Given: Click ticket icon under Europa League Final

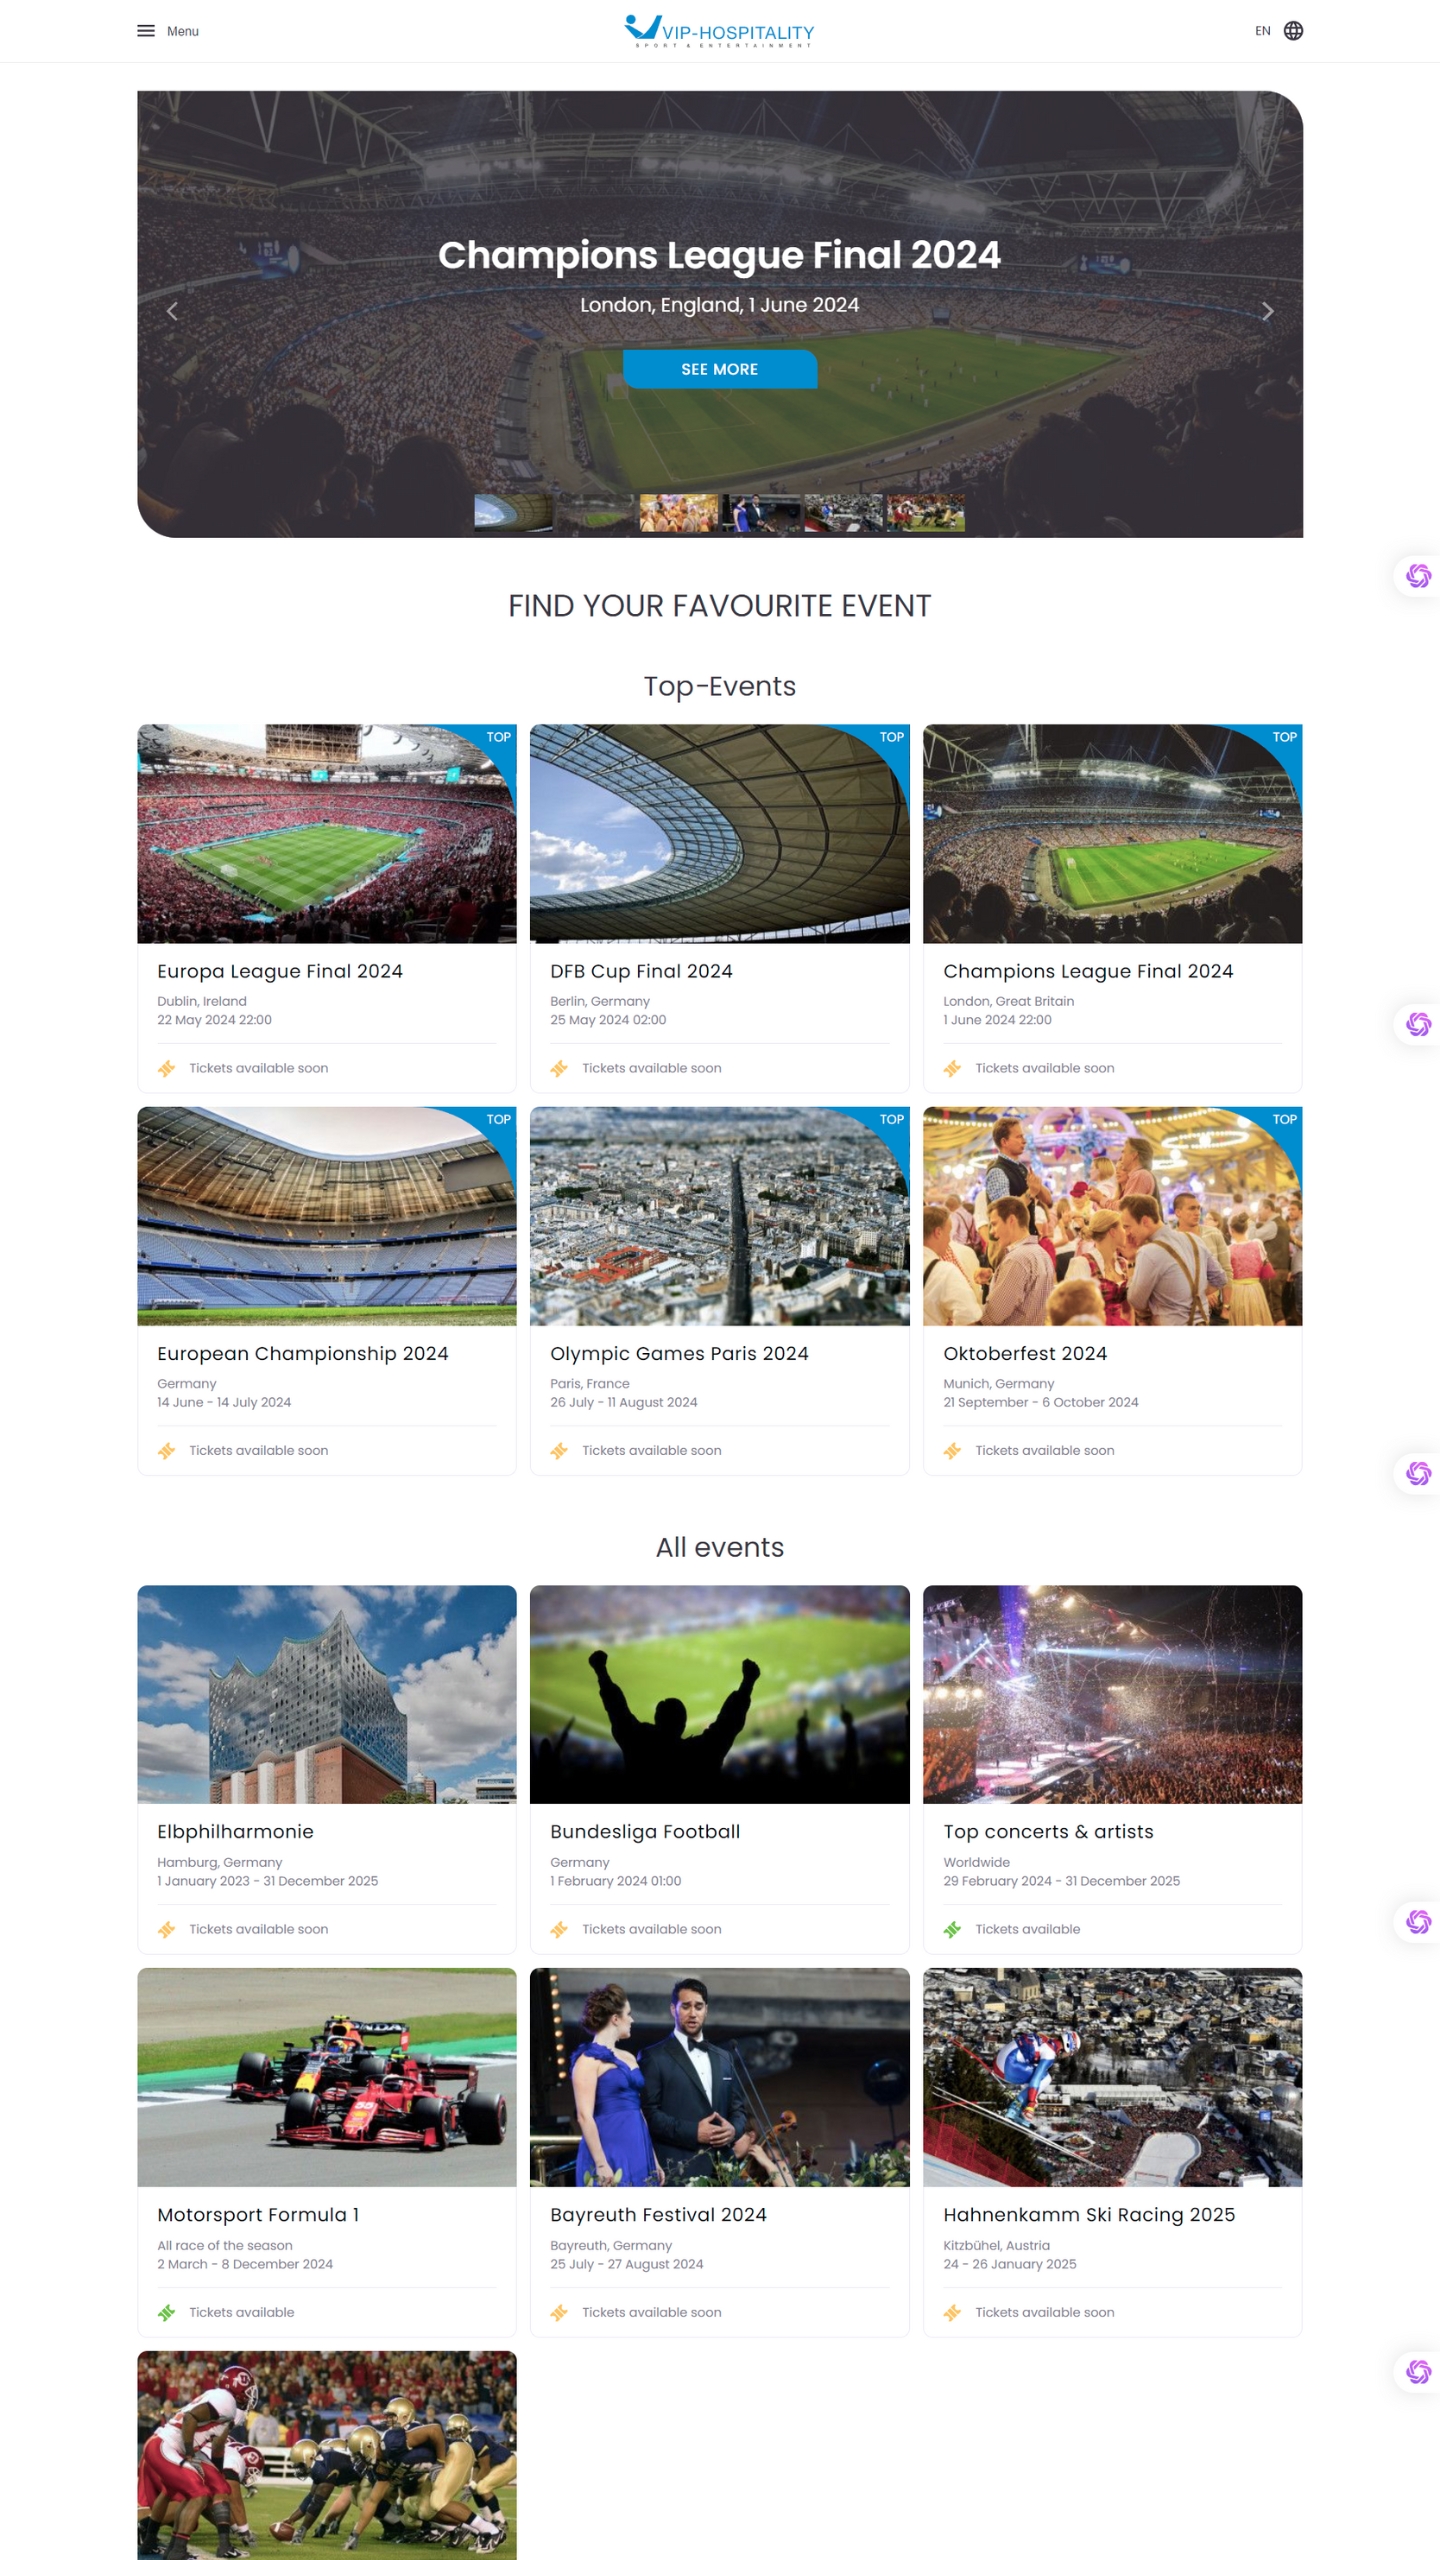Looking at the screenshot, I should click(167, 1069).
